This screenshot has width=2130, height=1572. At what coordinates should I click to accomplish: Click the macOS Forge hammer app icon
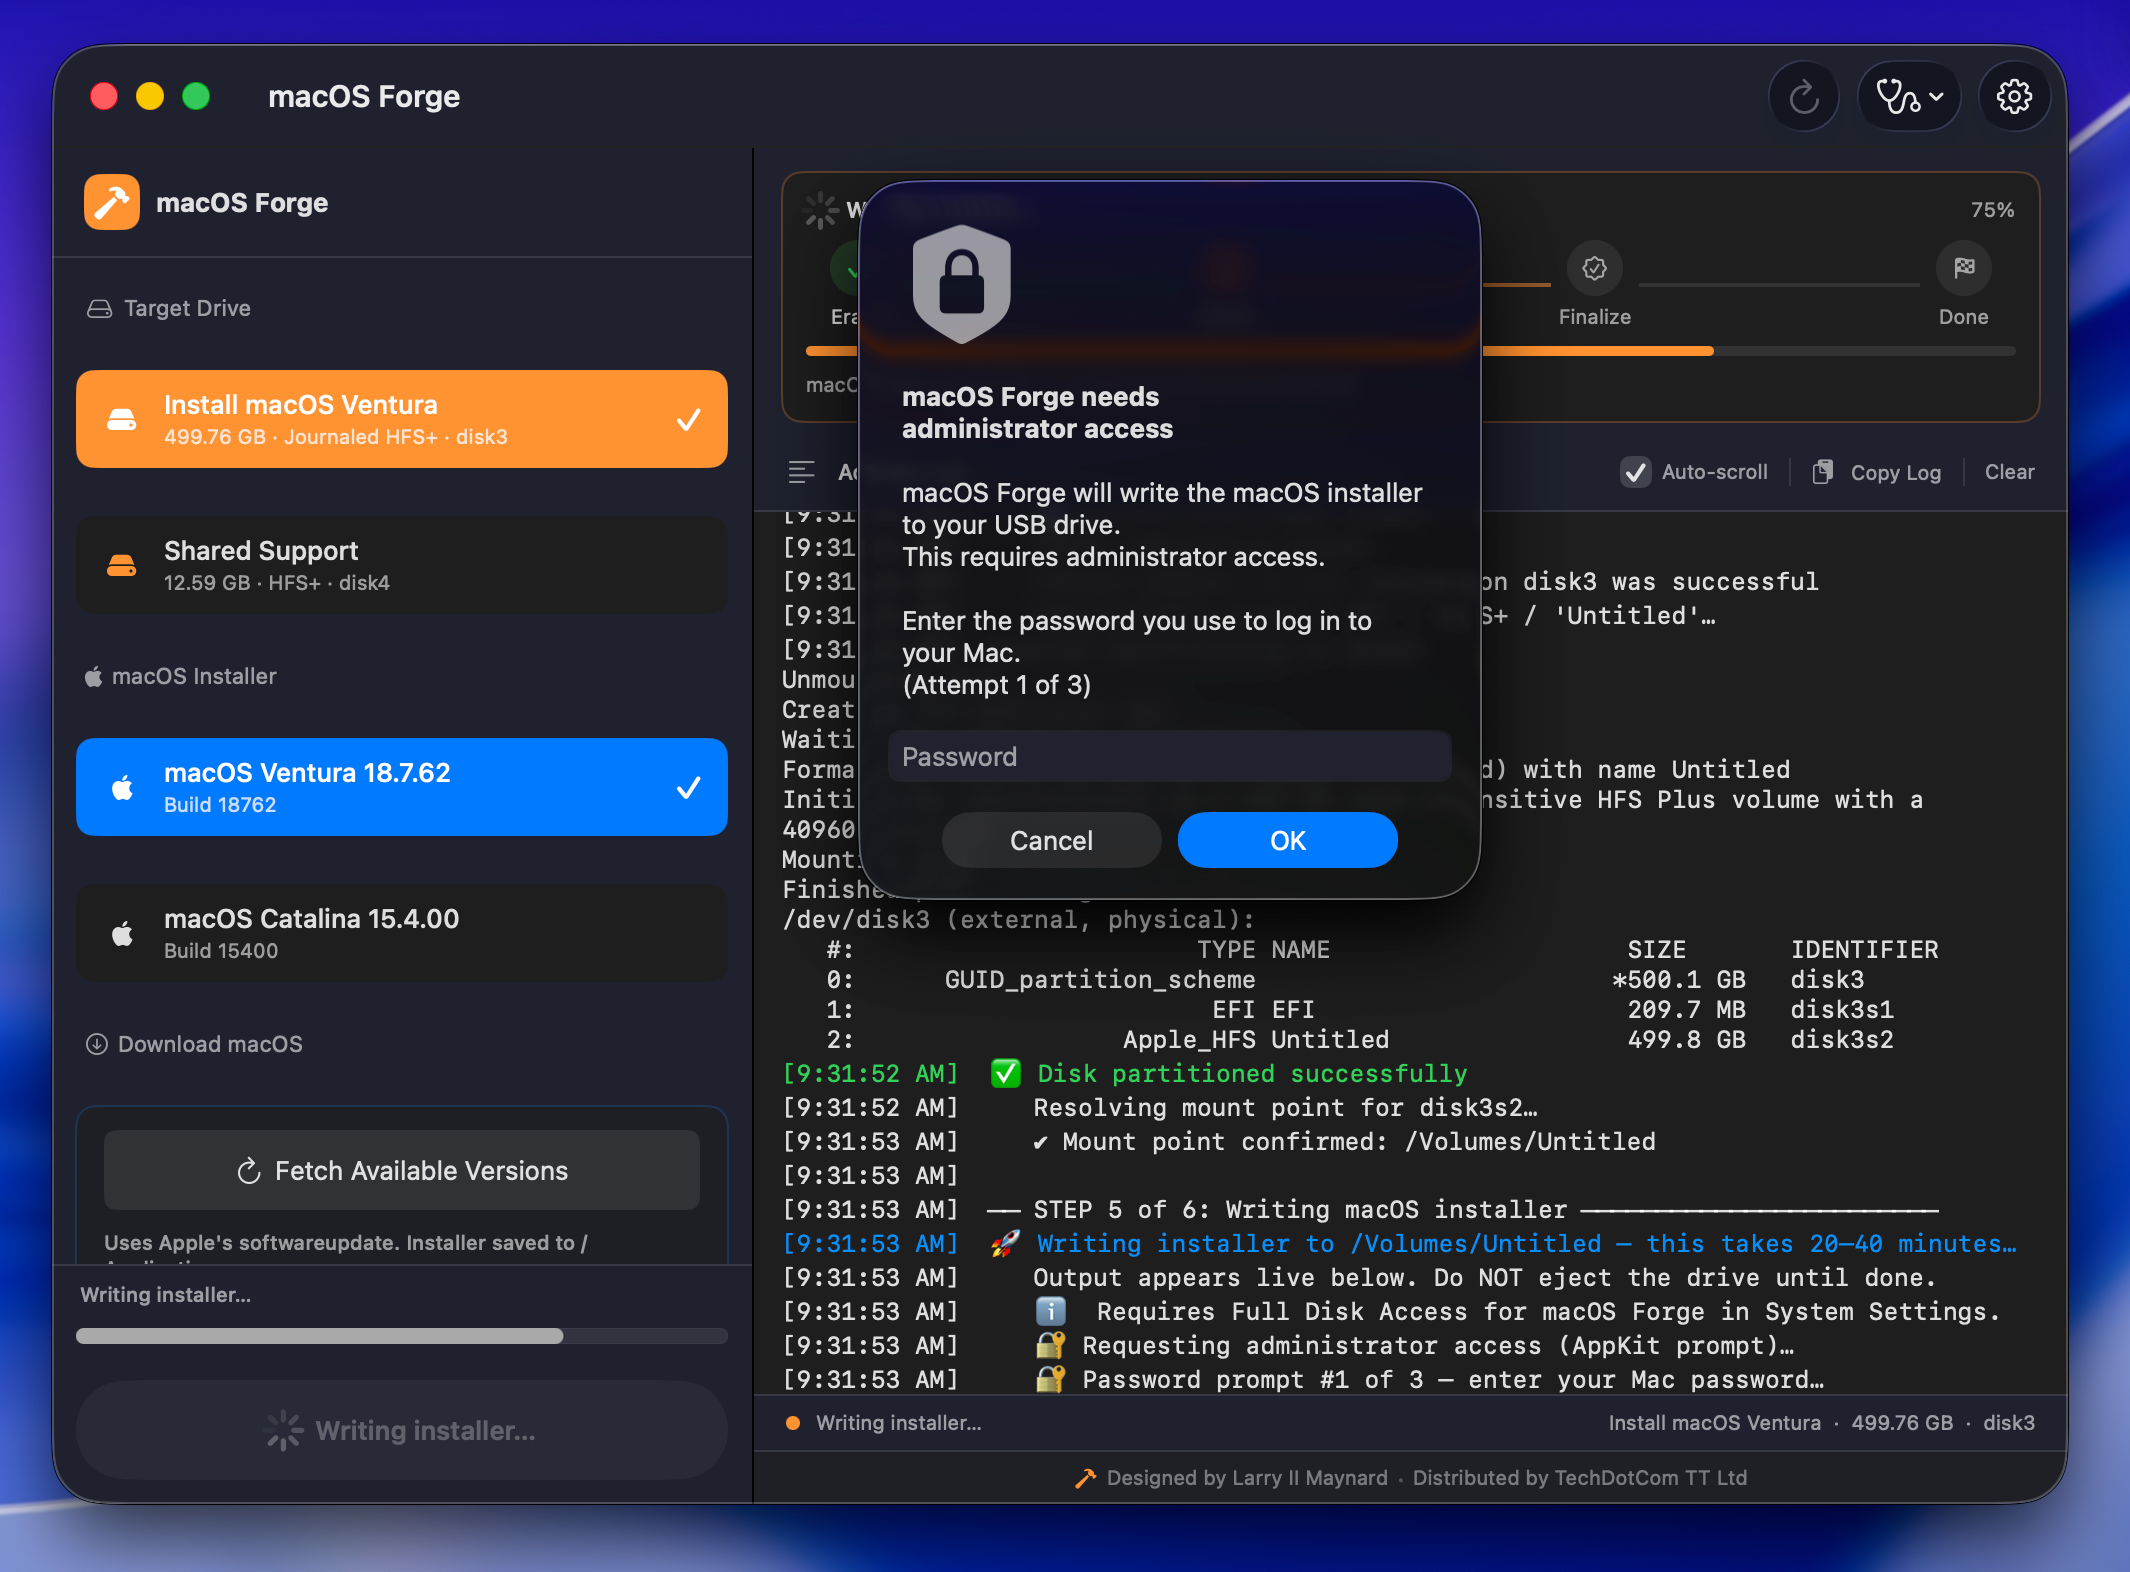[112, 202]
